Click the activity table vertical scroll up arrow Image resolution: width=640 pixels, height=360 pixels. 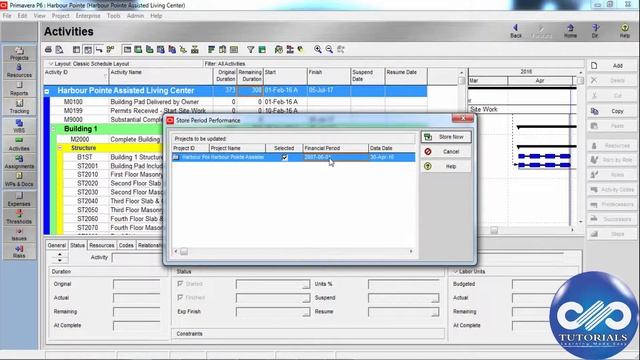pyautogui.click(x=462, y=72)
